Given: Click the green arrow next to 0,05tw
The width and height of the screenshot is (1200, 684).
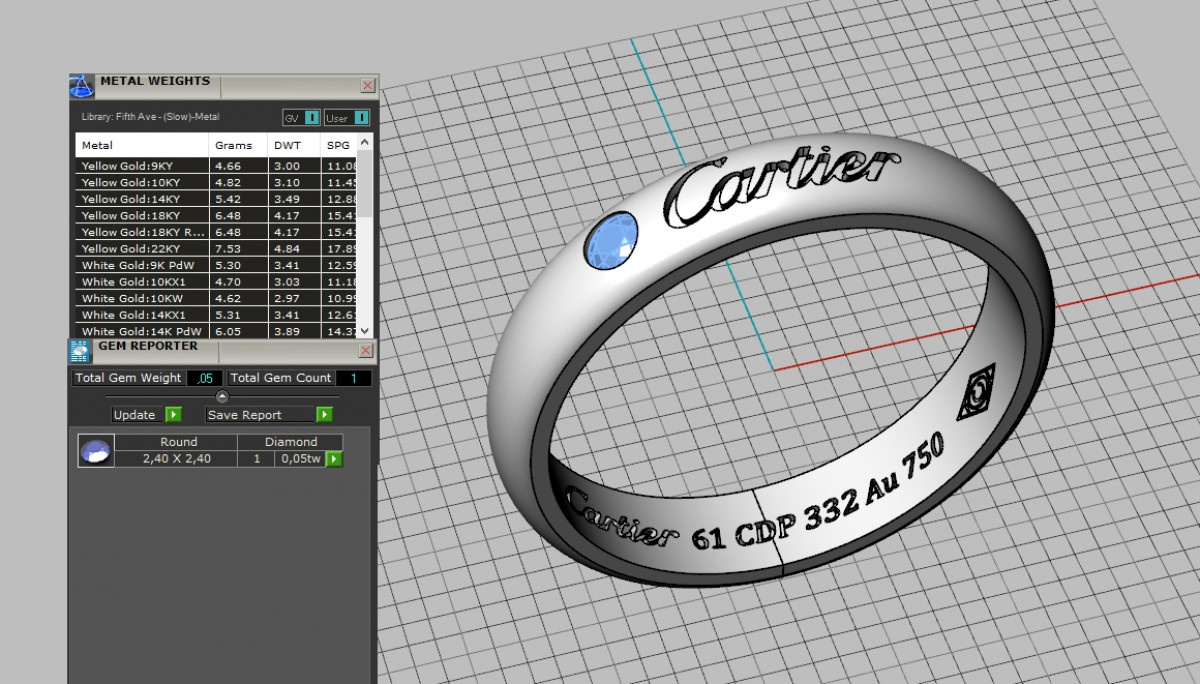Looking at the screenshot, I should (334, 459).
